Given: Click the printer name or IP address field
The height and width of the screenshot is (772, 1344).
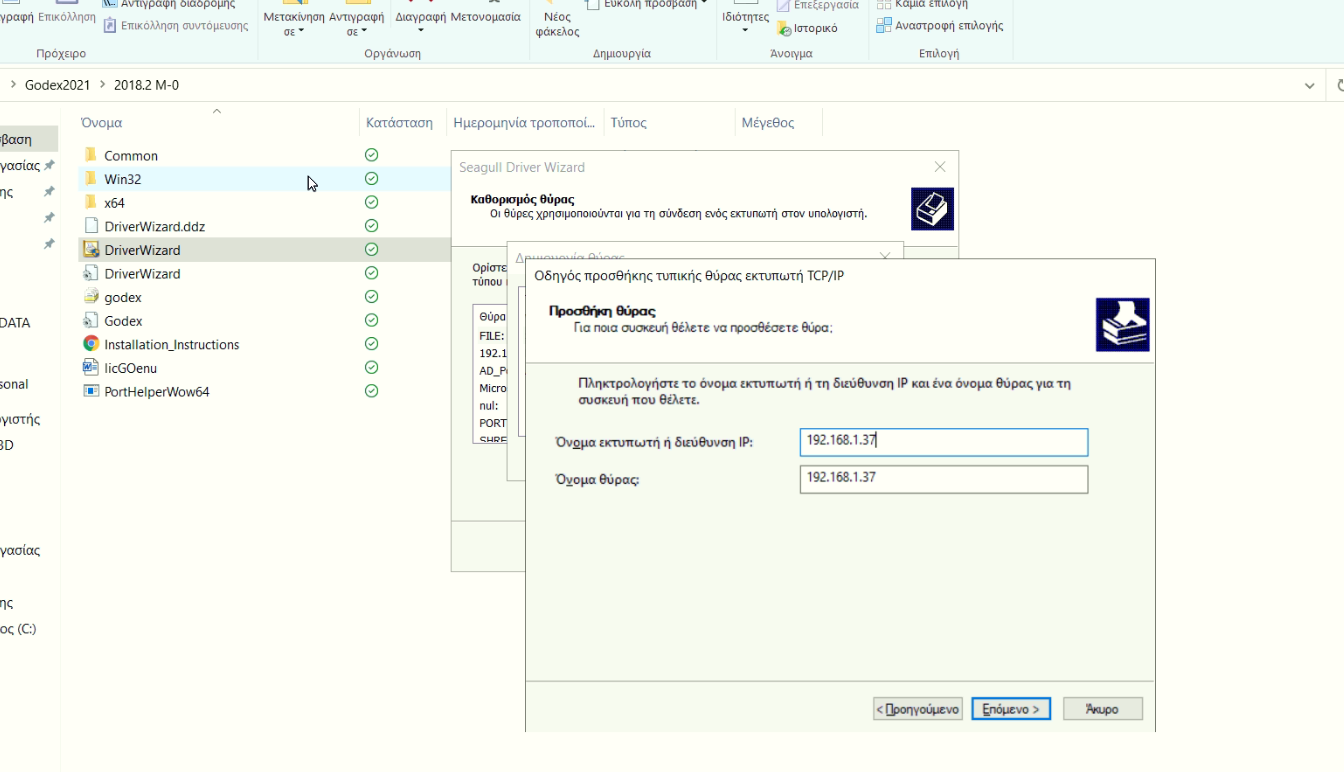Looking at the screenshot, I should [x=943, y=442].
